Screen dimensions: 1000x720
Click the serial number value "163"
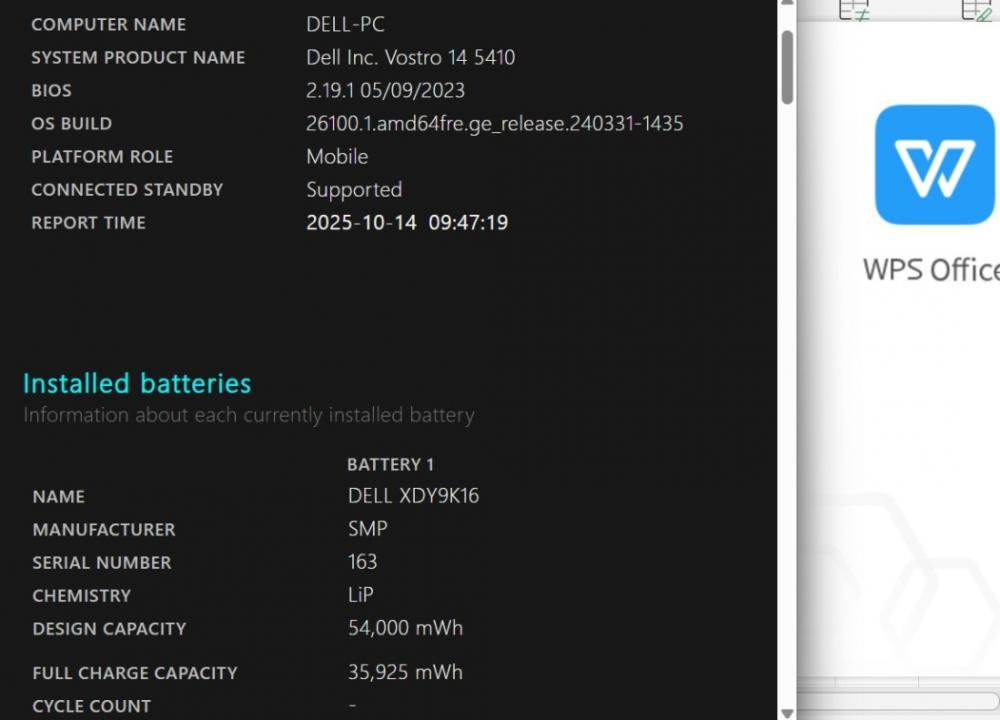(x=362, y=562)
